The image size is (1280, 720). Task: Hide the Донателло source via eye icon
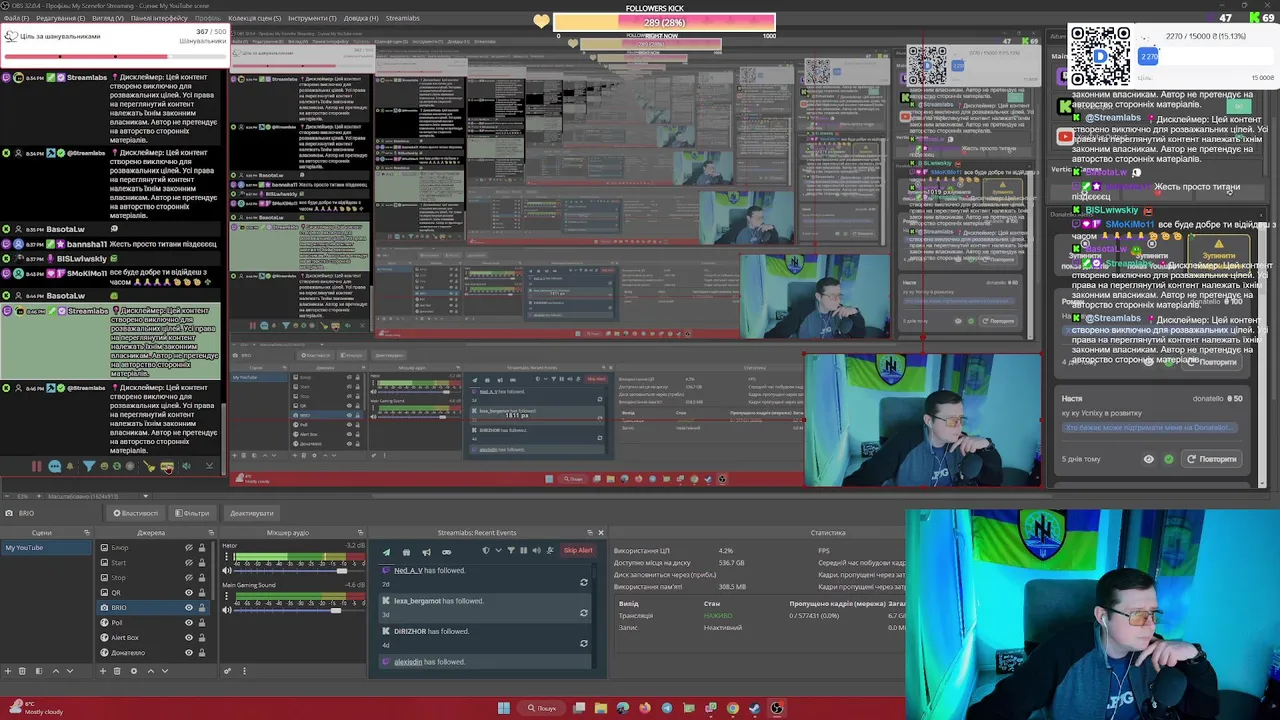point(189,653)
